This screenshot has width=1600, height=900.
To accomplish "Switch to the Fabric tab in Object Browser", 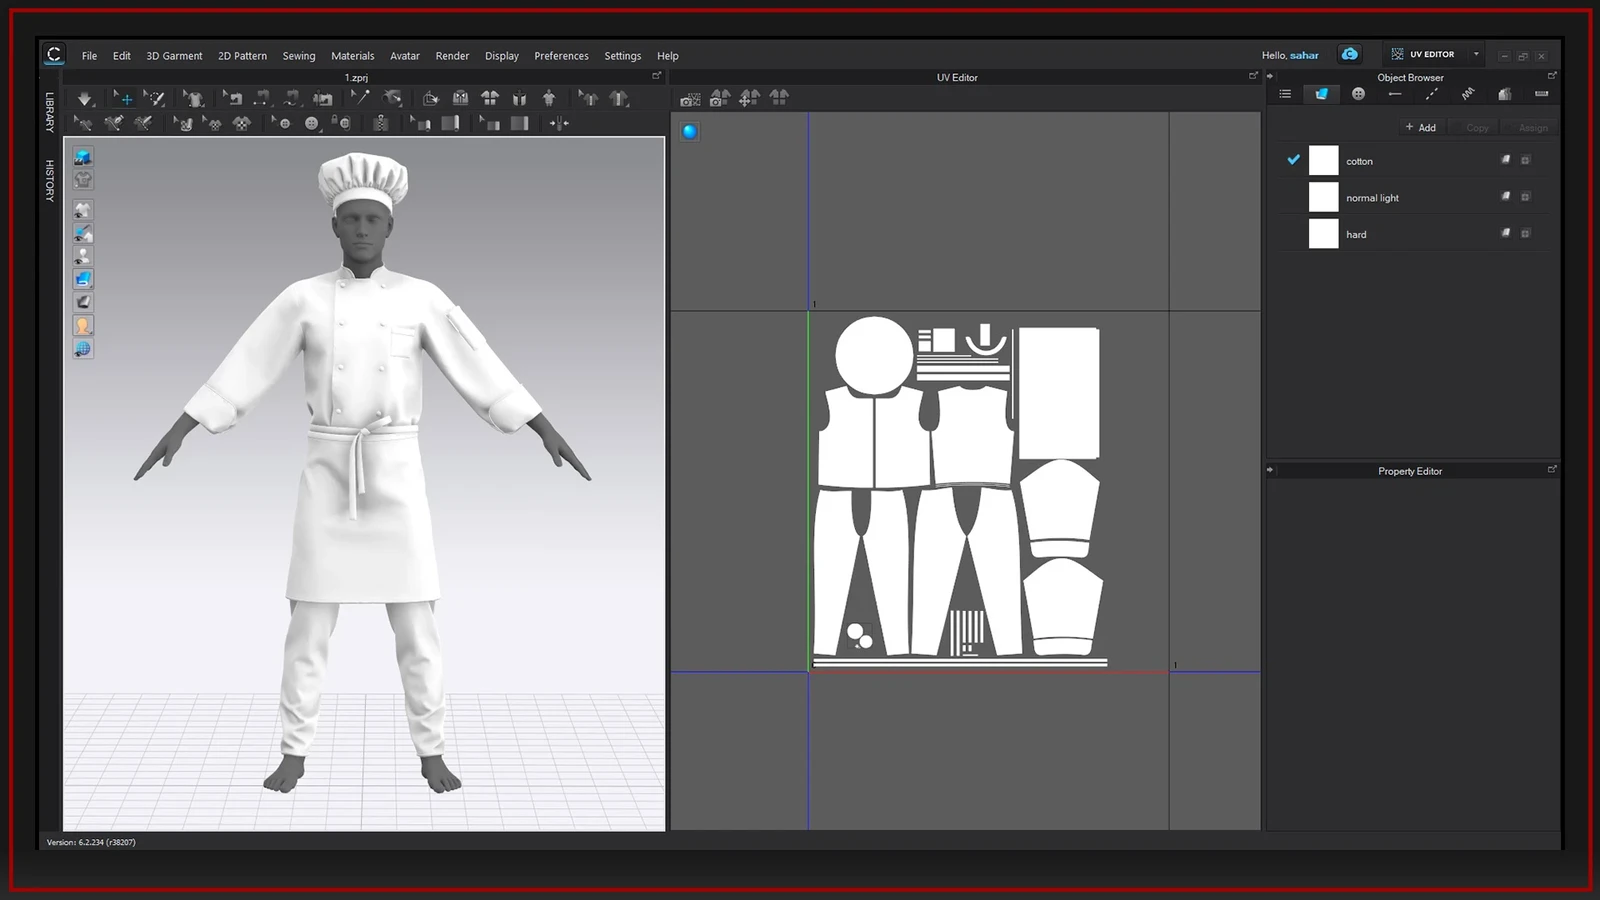I will tap(1321, 94).
